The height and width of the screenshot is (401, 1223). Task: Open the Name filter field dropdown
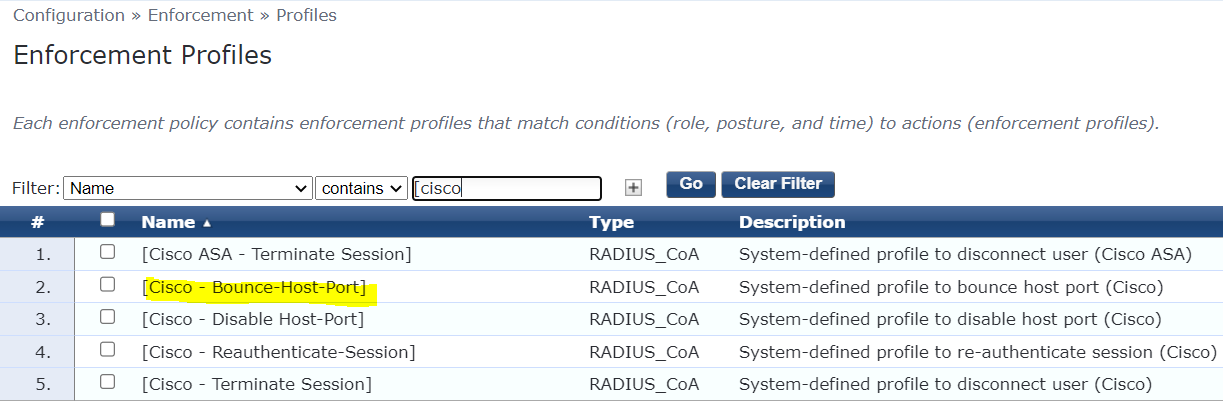point(188,188)
